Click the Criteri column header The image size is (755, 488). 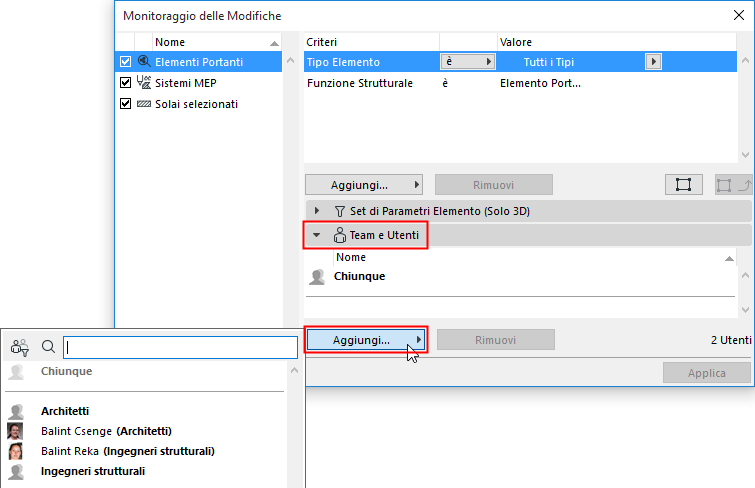tap(371, 42)
